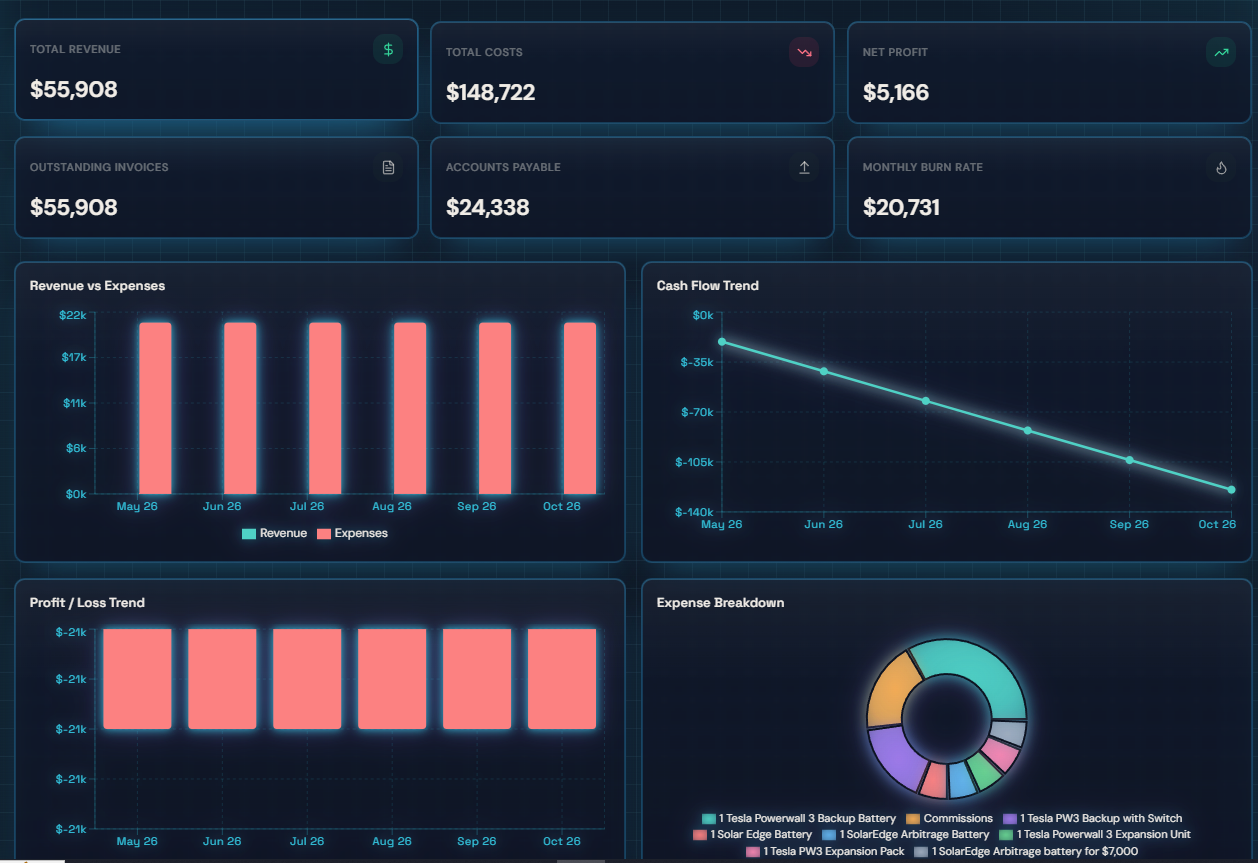Click the Revenue vs Expenses chart title
The image size is (1258, 863).
pos(97,286)
